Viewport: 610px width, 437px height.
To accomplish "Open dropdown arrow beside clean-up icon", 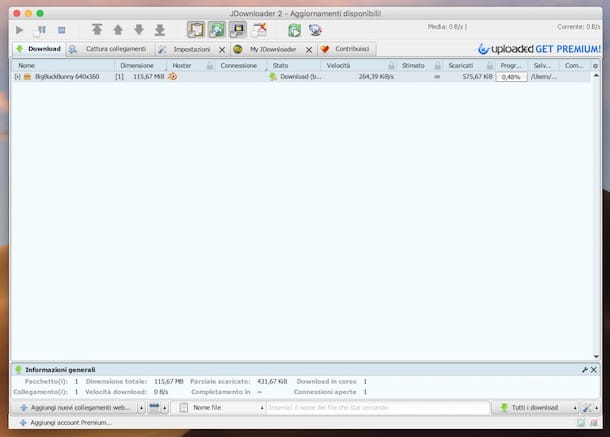I will point(165,408).
